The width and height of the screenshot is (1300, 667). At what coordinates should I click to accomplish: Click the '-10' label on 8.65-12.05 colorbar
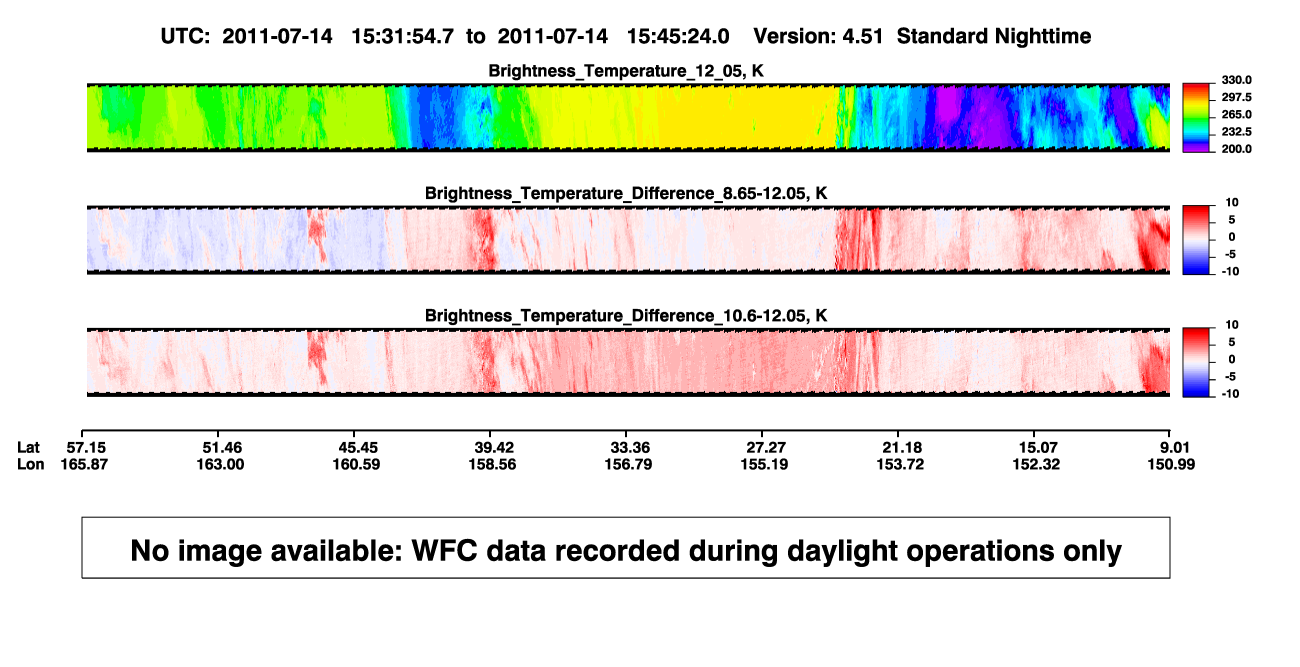pyautogui.click(x=1231, y=271)
